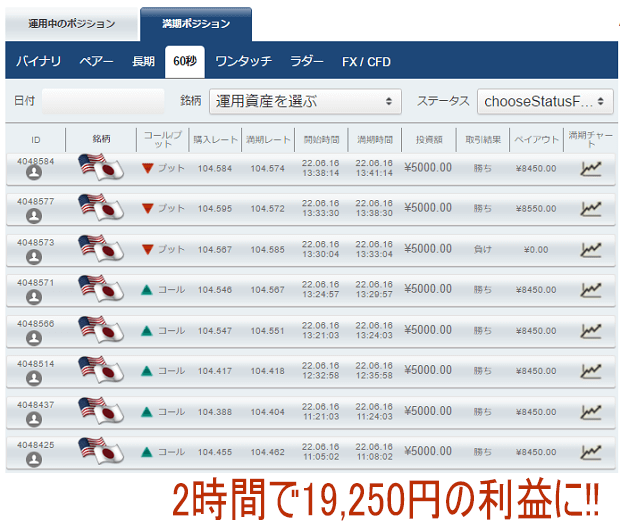Select the バイナリ option type tab
This screenshot has width=620, height=525.
[x=38, y=62]
